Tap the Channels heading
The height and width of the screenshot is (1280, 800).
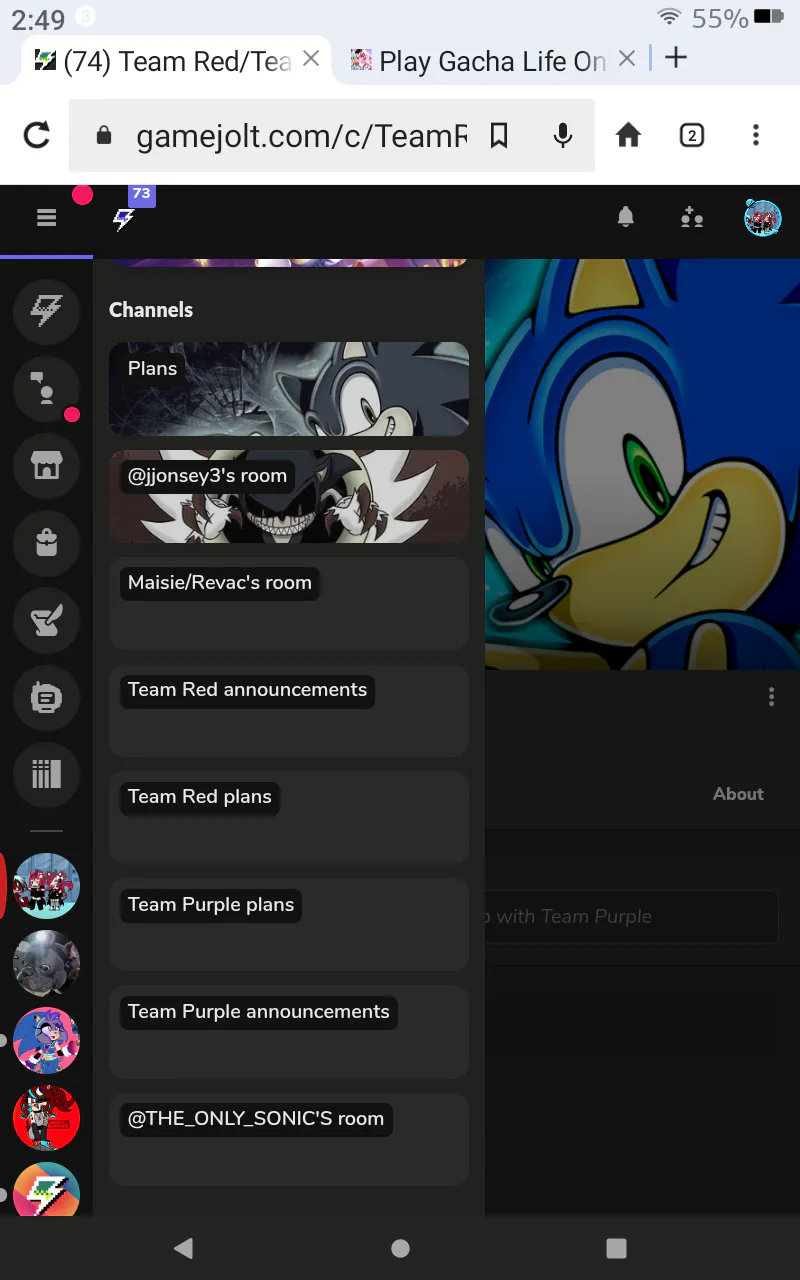click(x=151, y=310)
